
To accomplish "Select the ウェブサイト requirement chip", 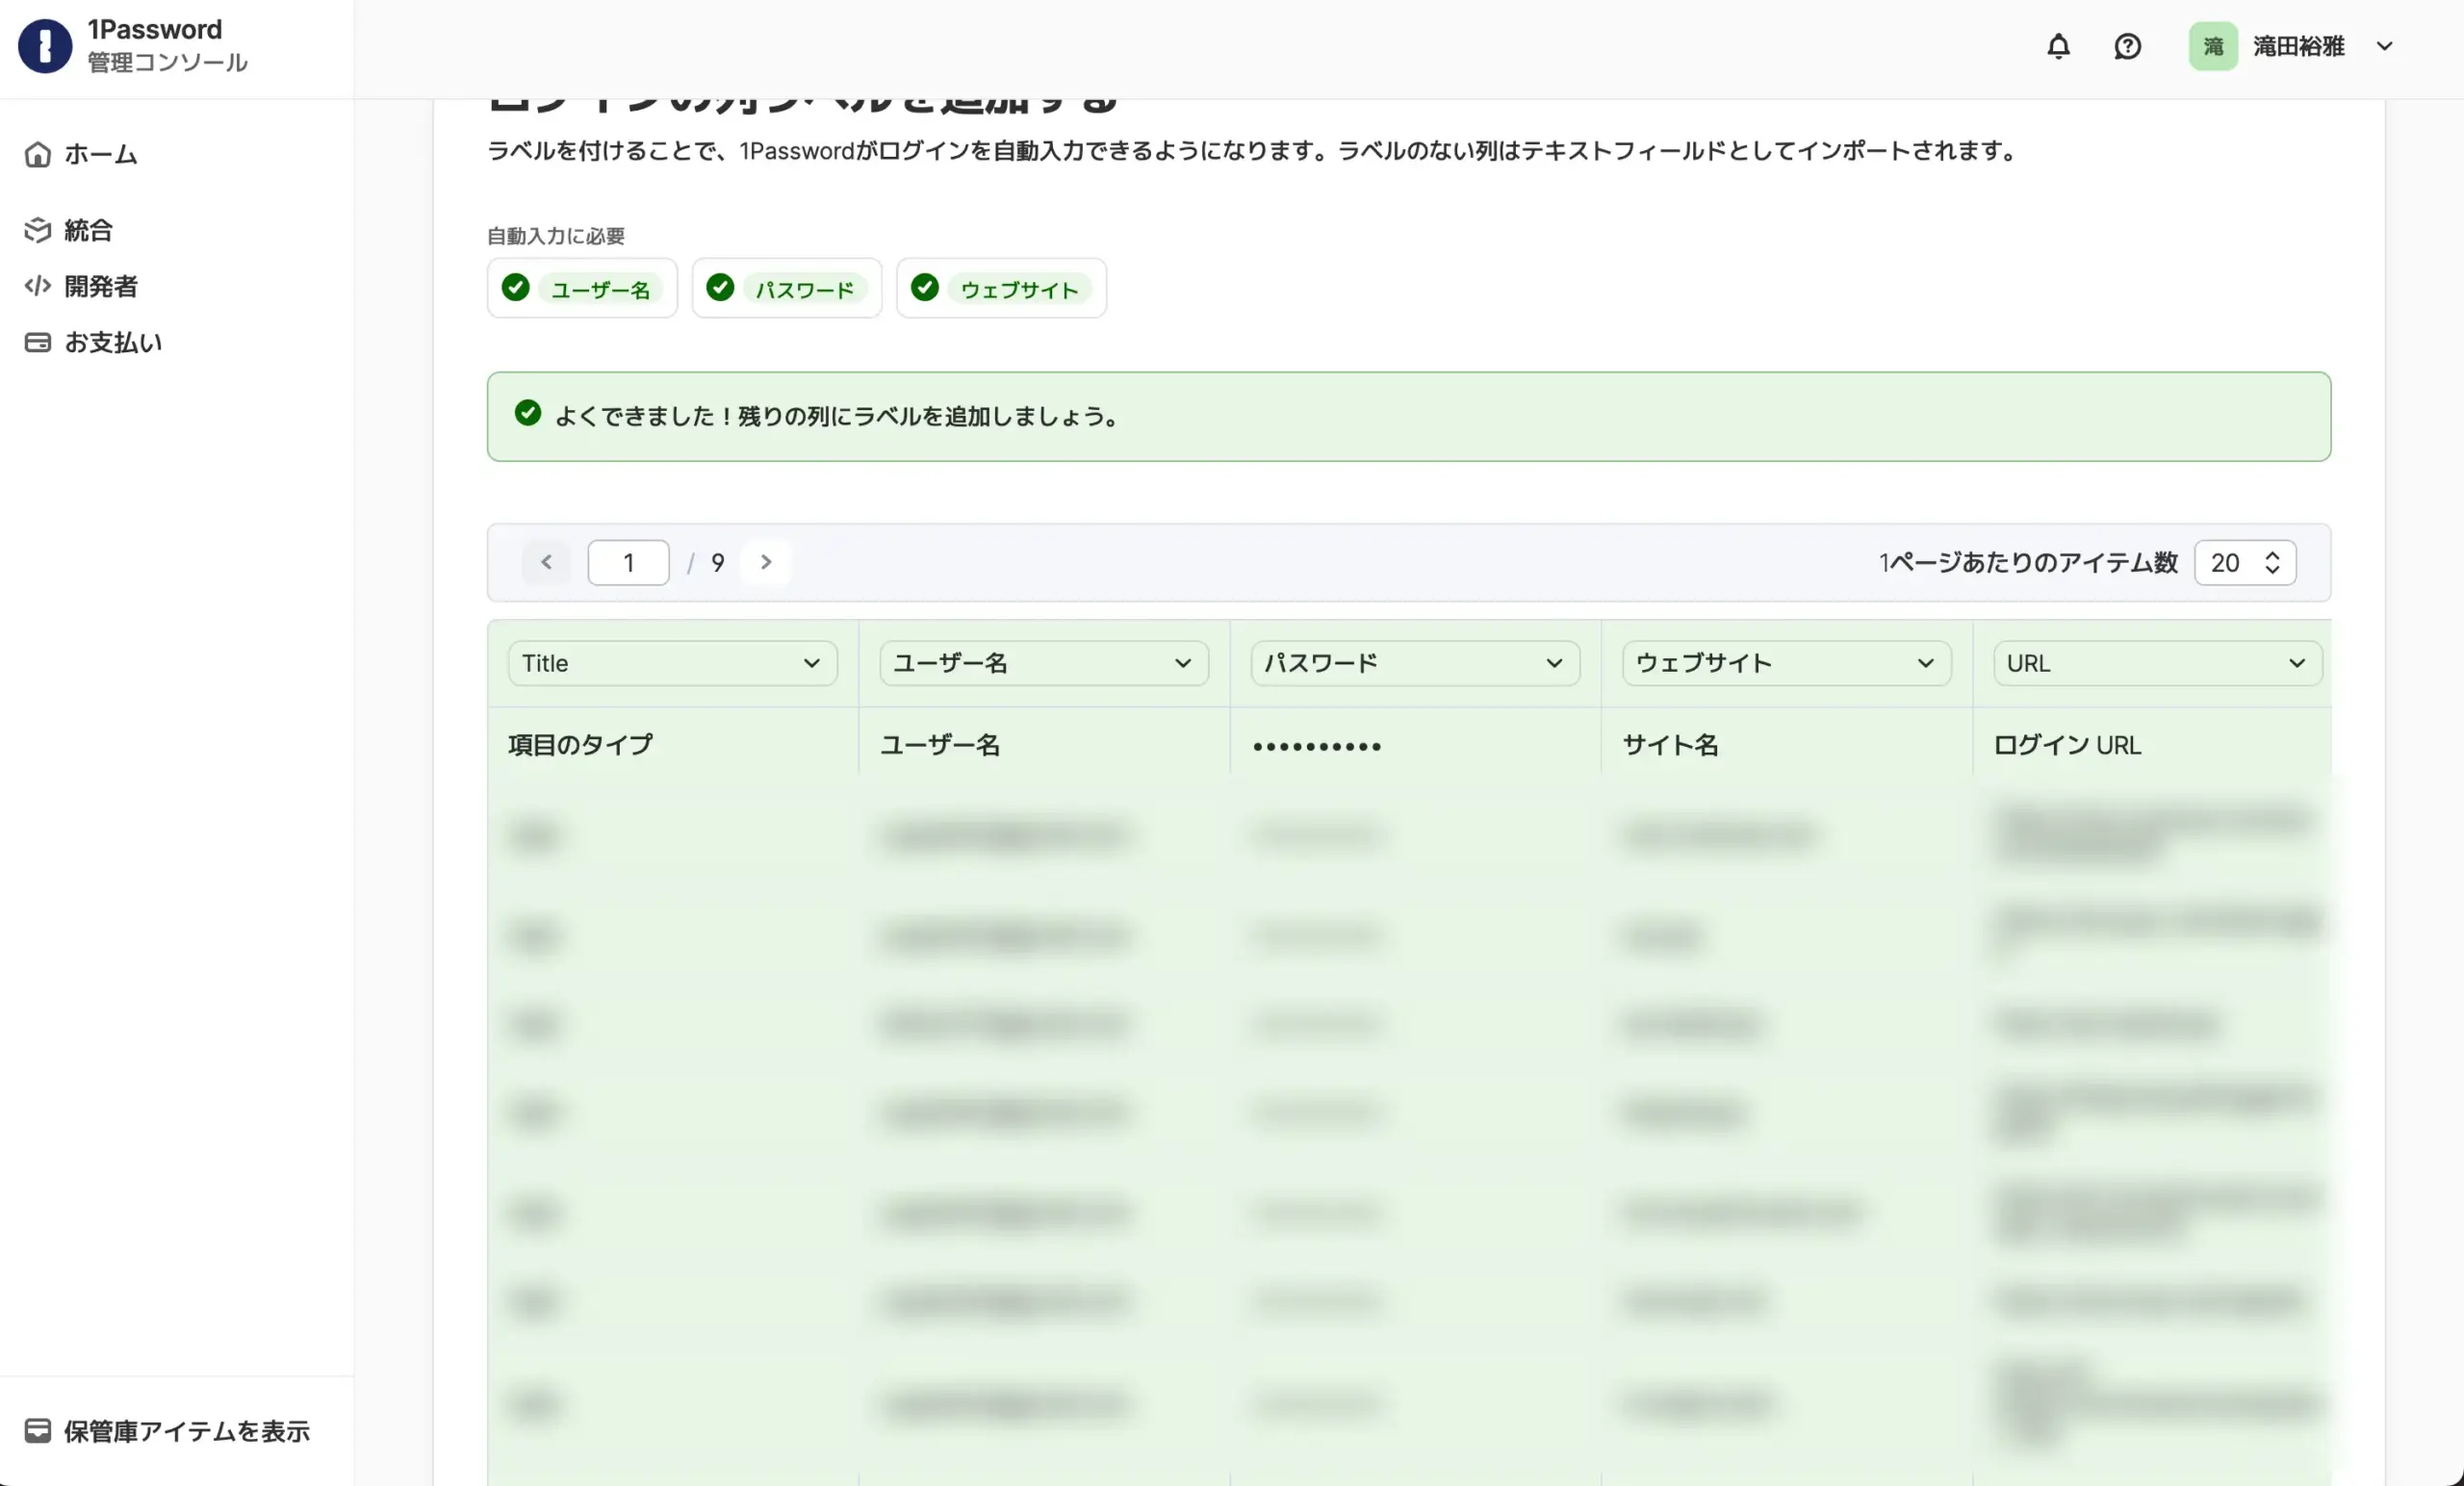I will [x=1001, y=288].
